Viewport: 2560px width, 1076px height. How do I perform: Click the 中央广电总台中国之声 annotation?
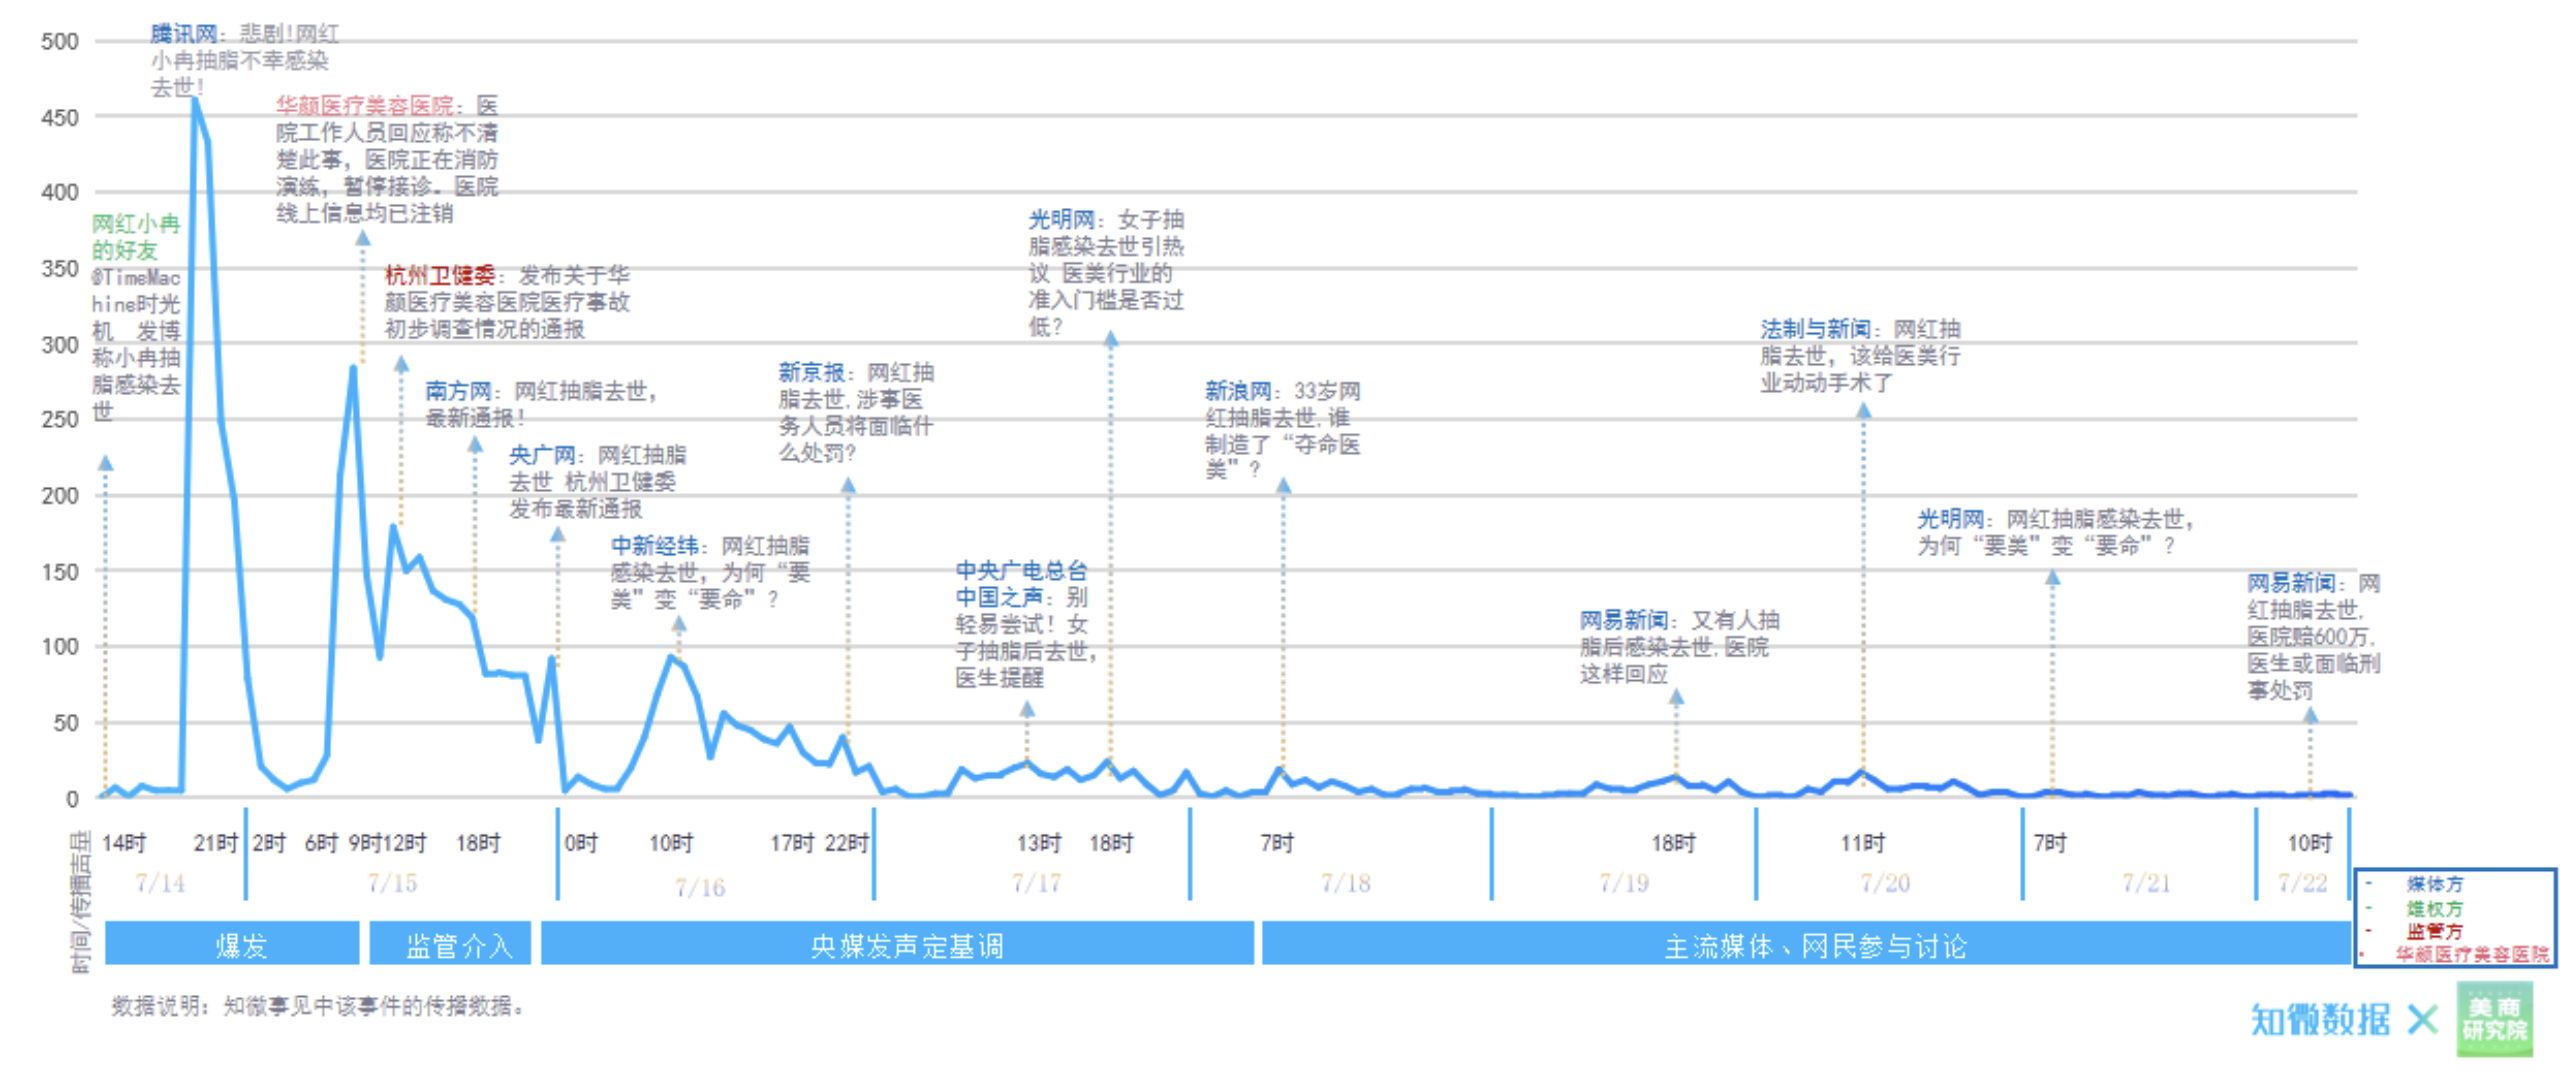tap(1025, 624)
